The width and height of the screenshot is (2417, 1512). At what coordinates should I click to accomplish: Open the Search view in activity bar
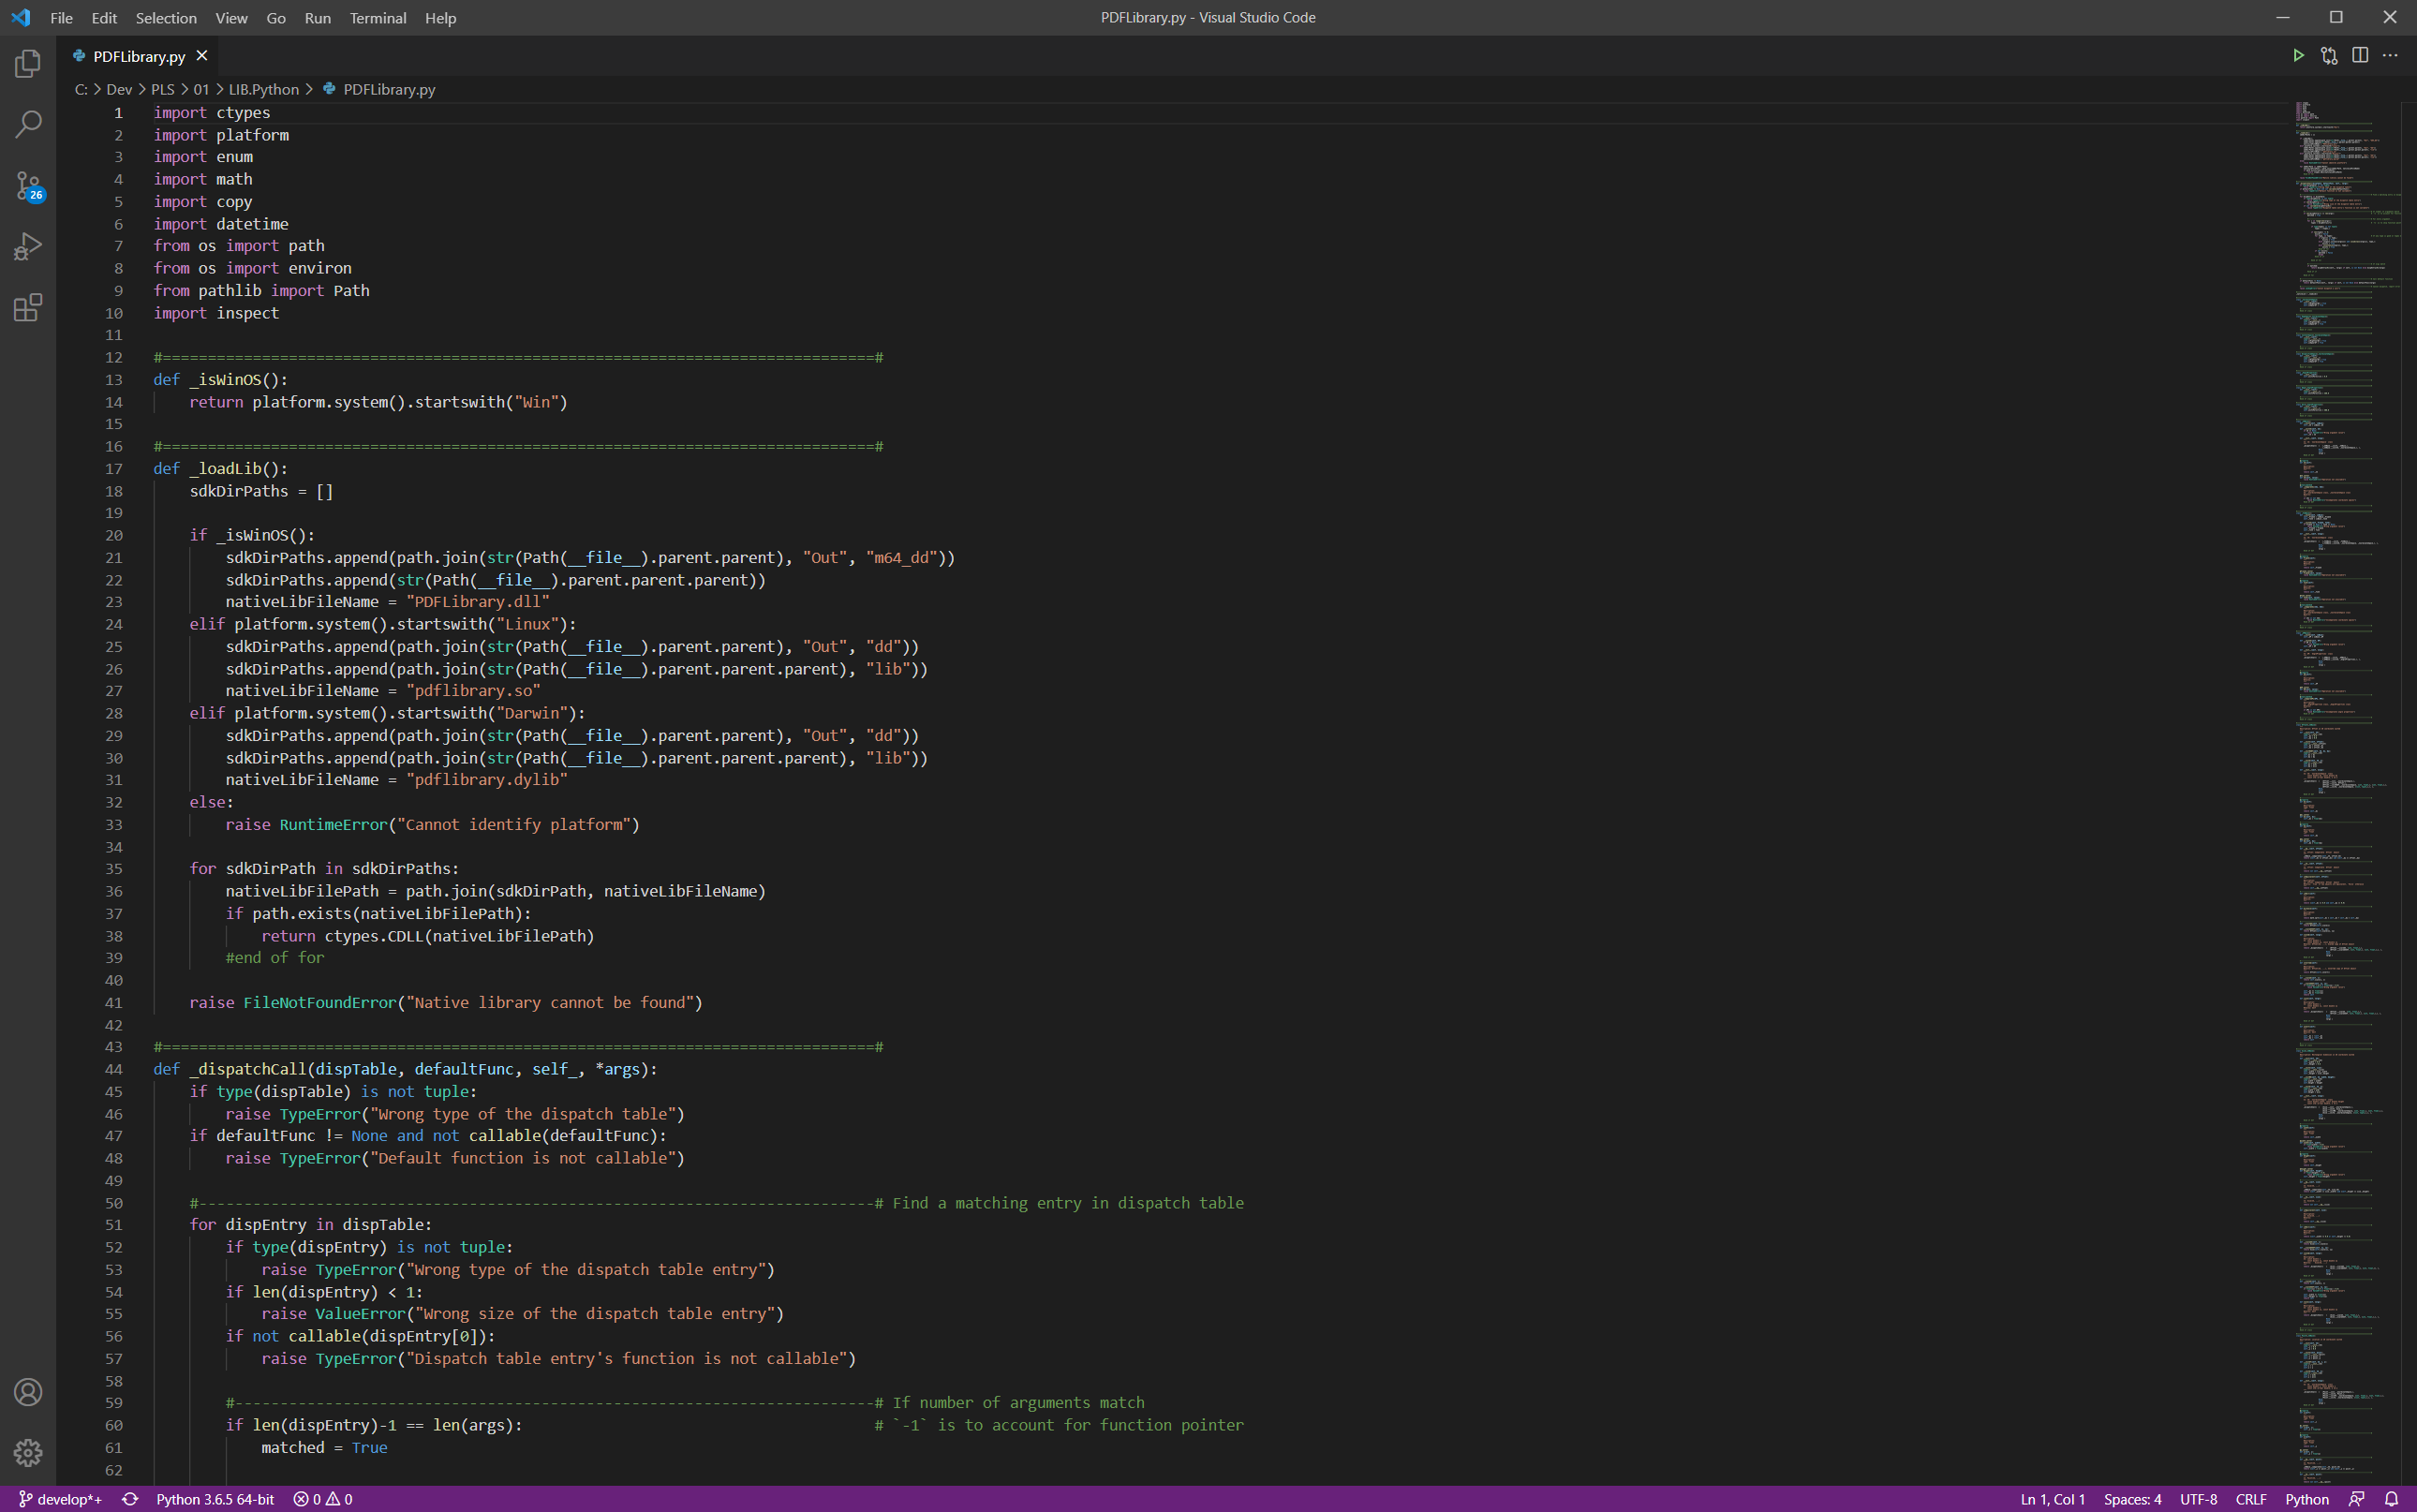pyautogui.click(x=28, y=124)
